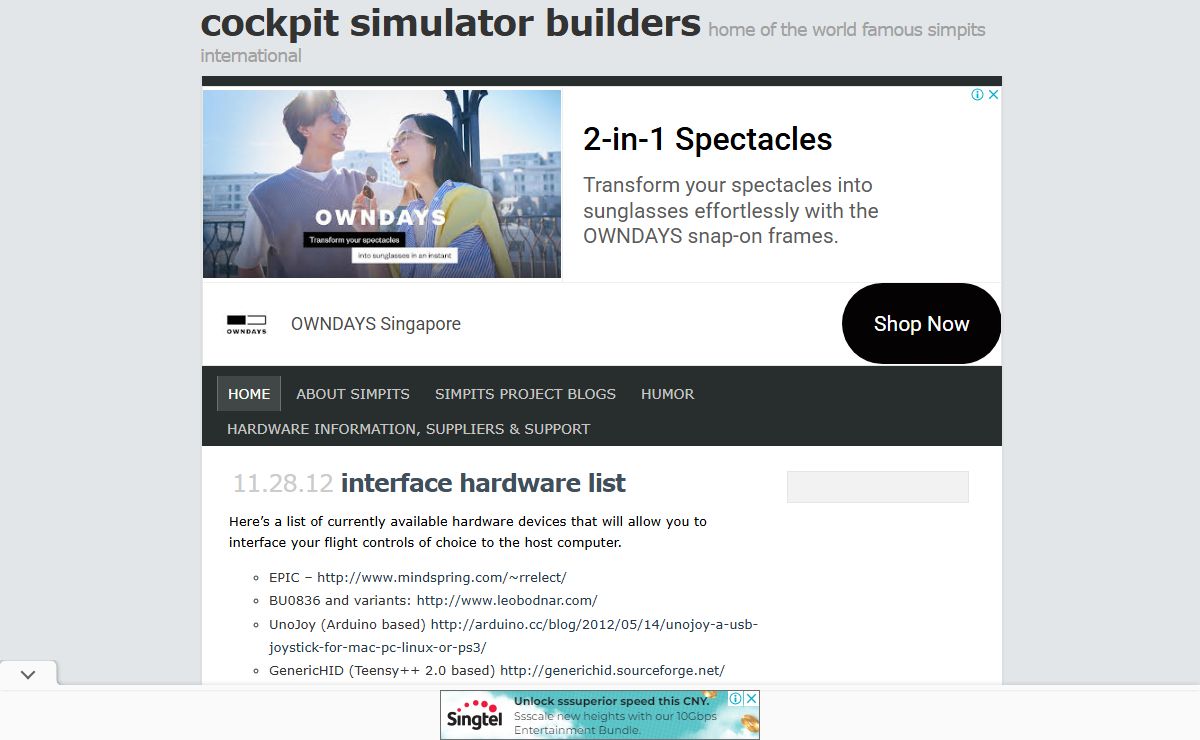The image size is (1200, 740).
Task: Click the 'Transform your spectacles' ad description
Action: (731, 211)
